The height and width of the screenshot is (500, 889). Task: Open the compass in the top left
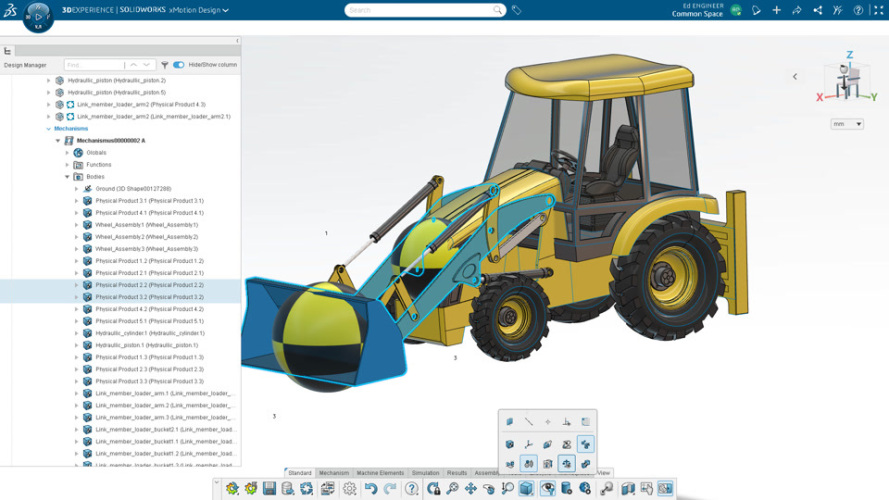click(38, 16)
